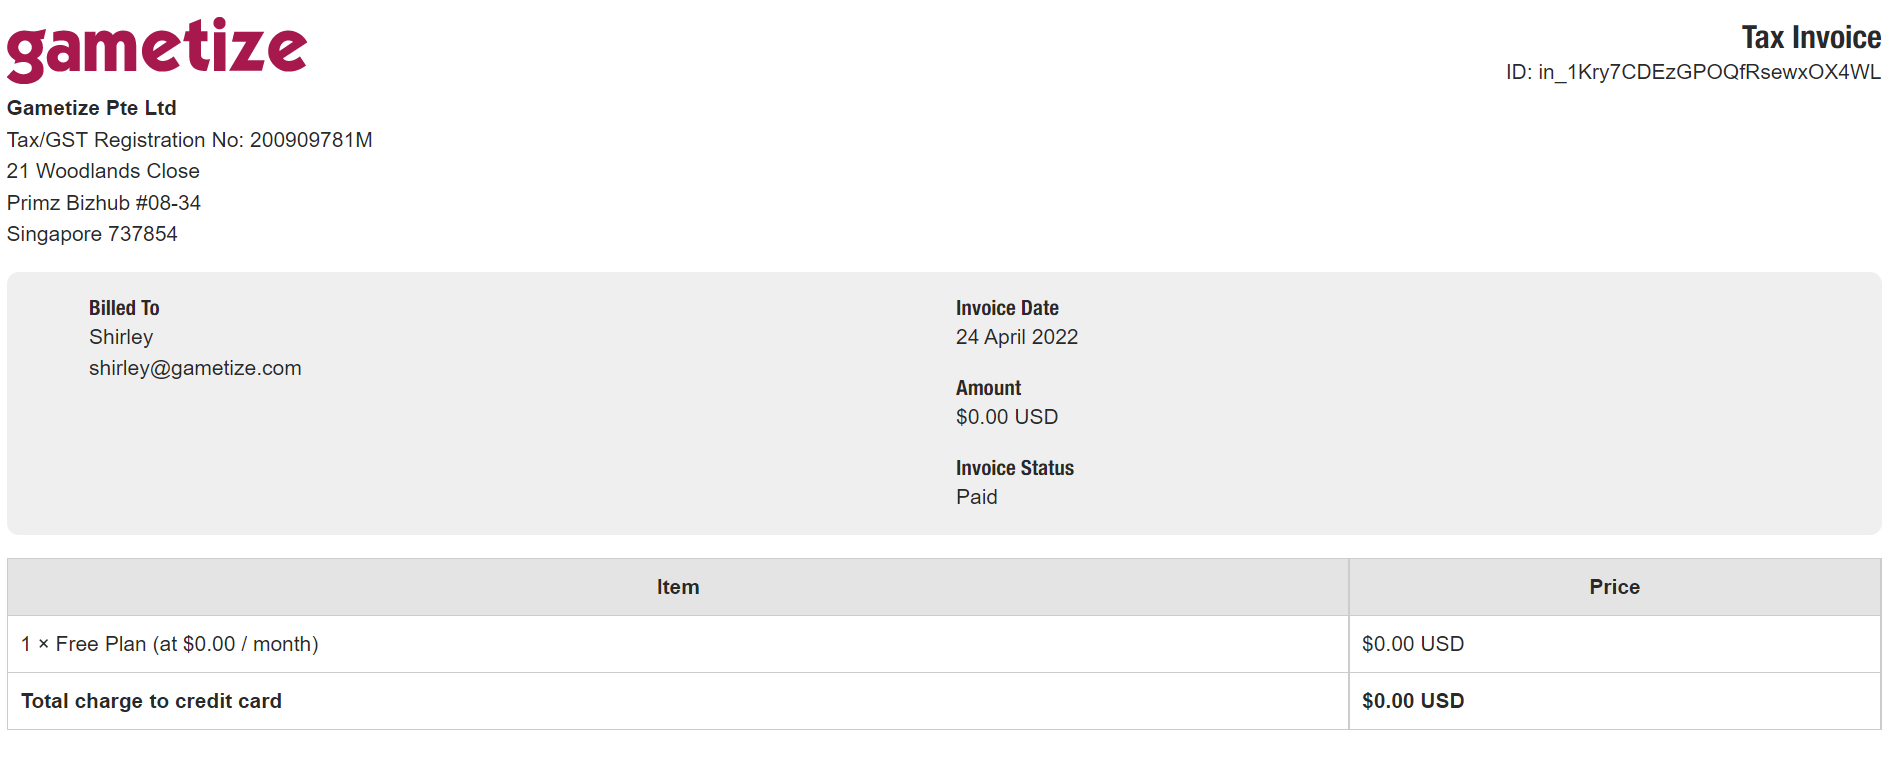Click the Billed To label
Screen dimensions: 1904x761
(124, 308)
